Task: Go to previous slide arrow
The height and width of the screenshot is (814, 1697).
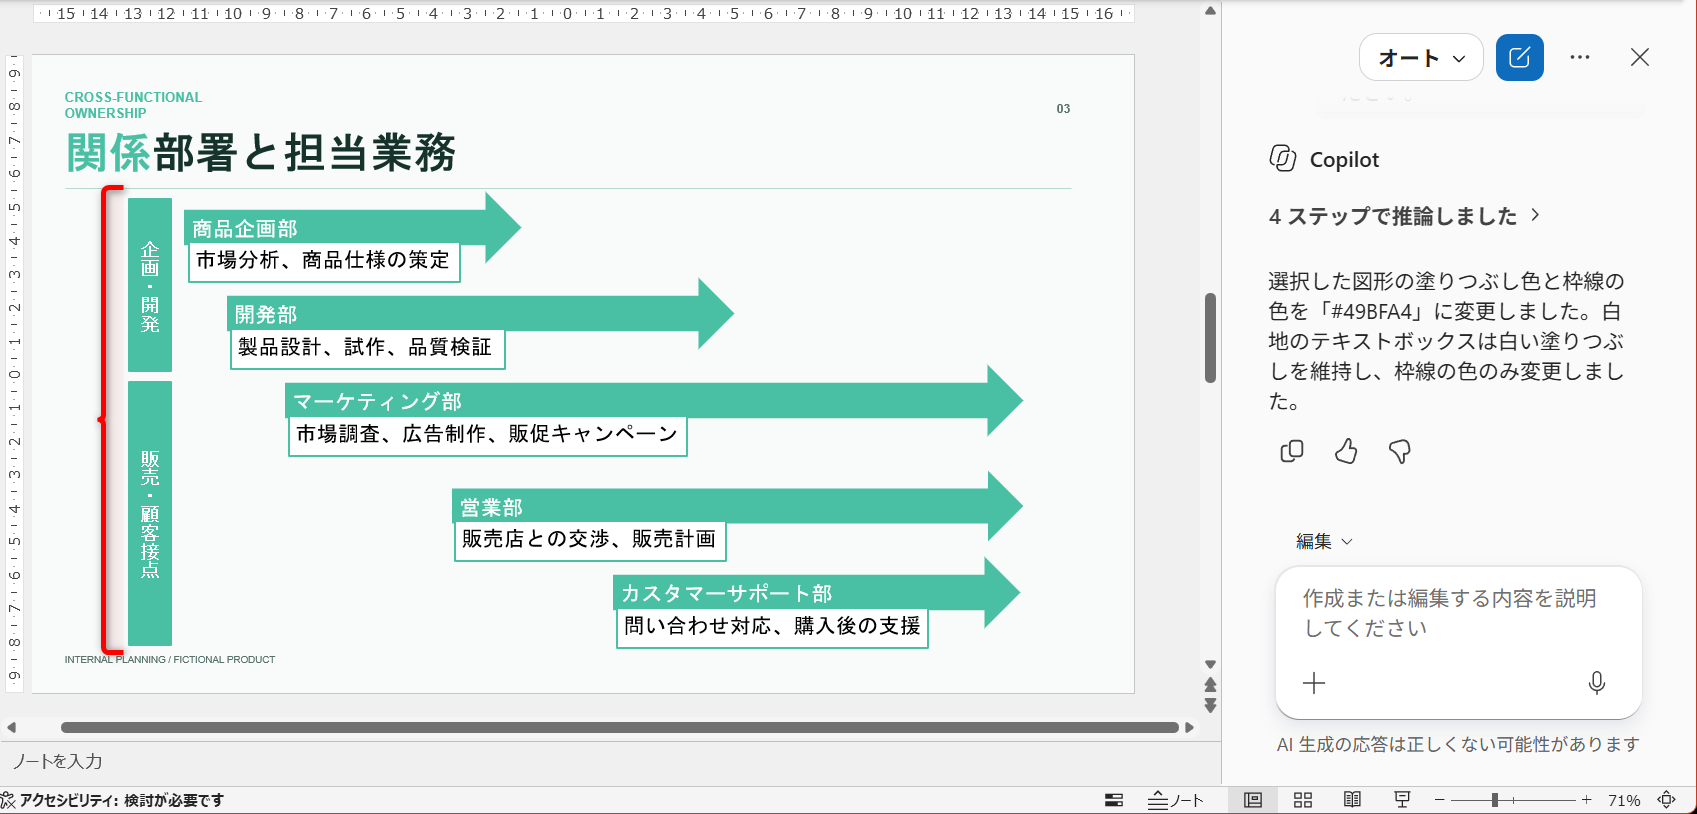Action: click(x=1210, y=685)
